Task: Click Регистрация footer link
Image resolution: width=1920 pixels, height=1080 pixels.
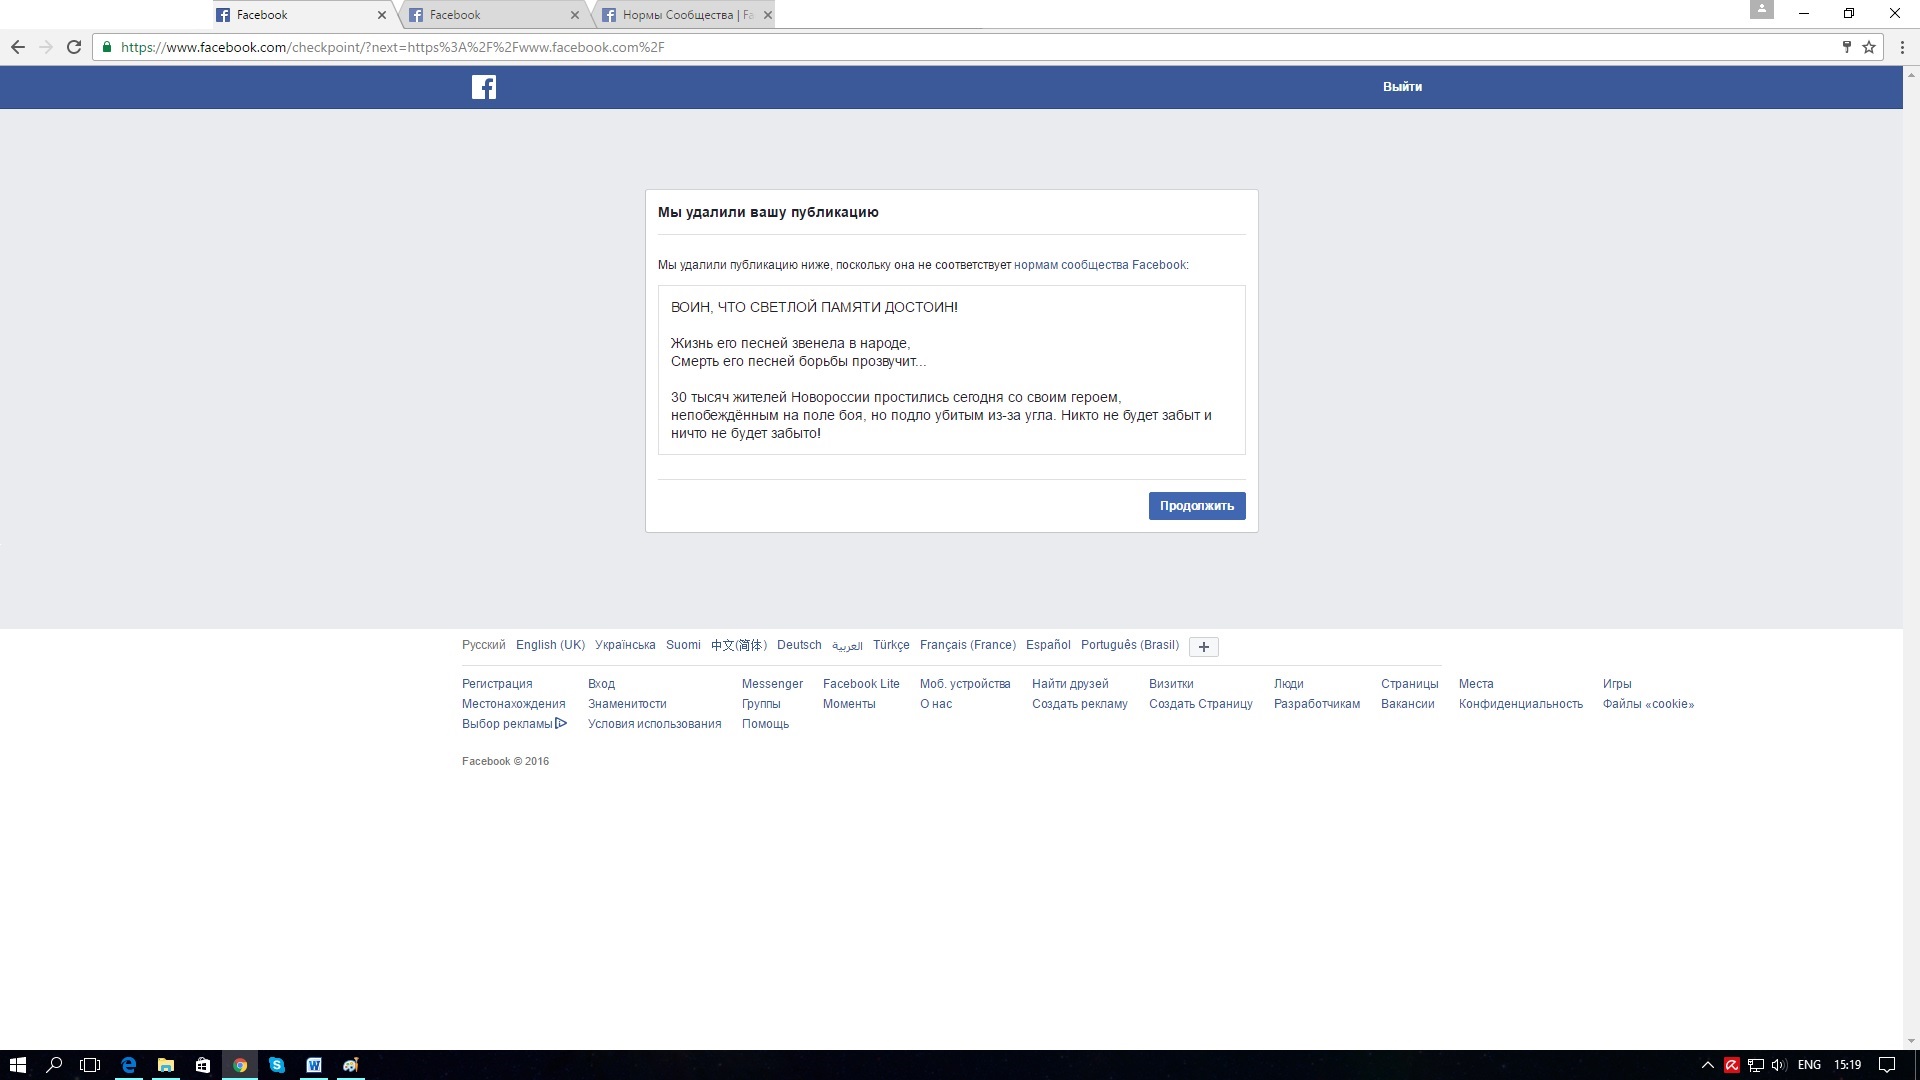Action: pos(497,684)
